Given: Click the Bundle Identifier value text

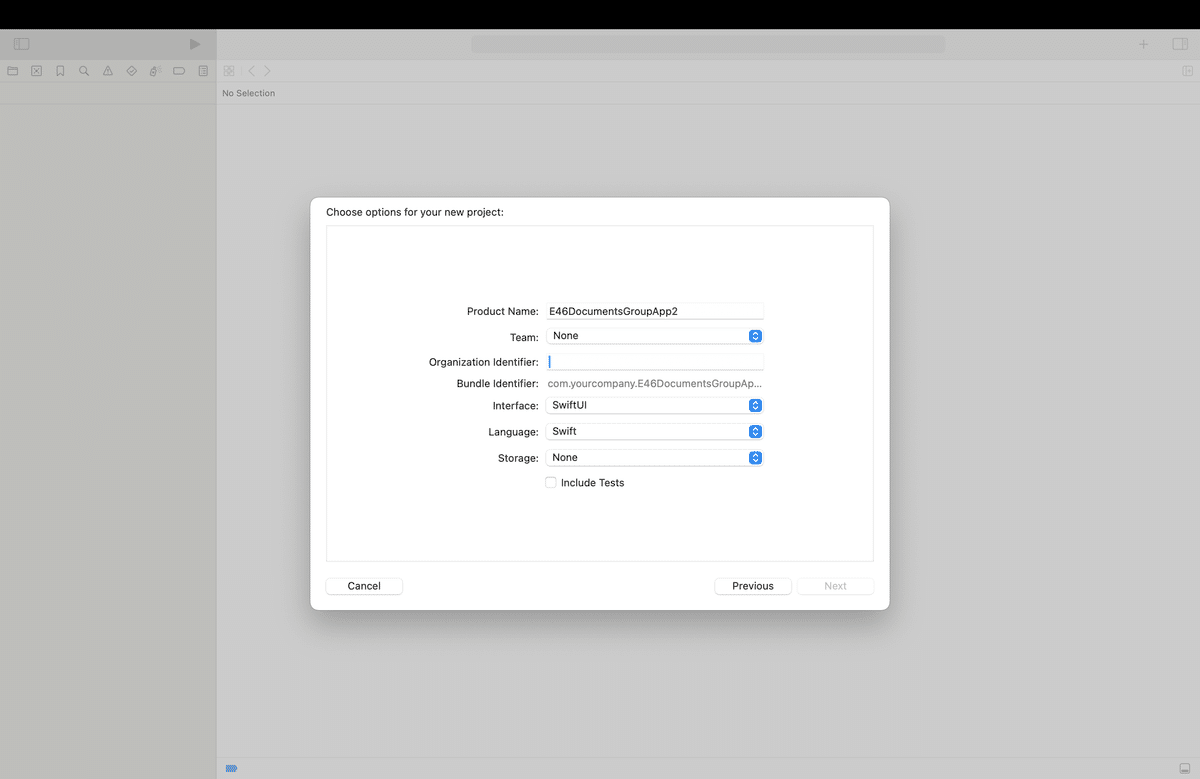Looking at the screenshot, I should coord(655,383).
